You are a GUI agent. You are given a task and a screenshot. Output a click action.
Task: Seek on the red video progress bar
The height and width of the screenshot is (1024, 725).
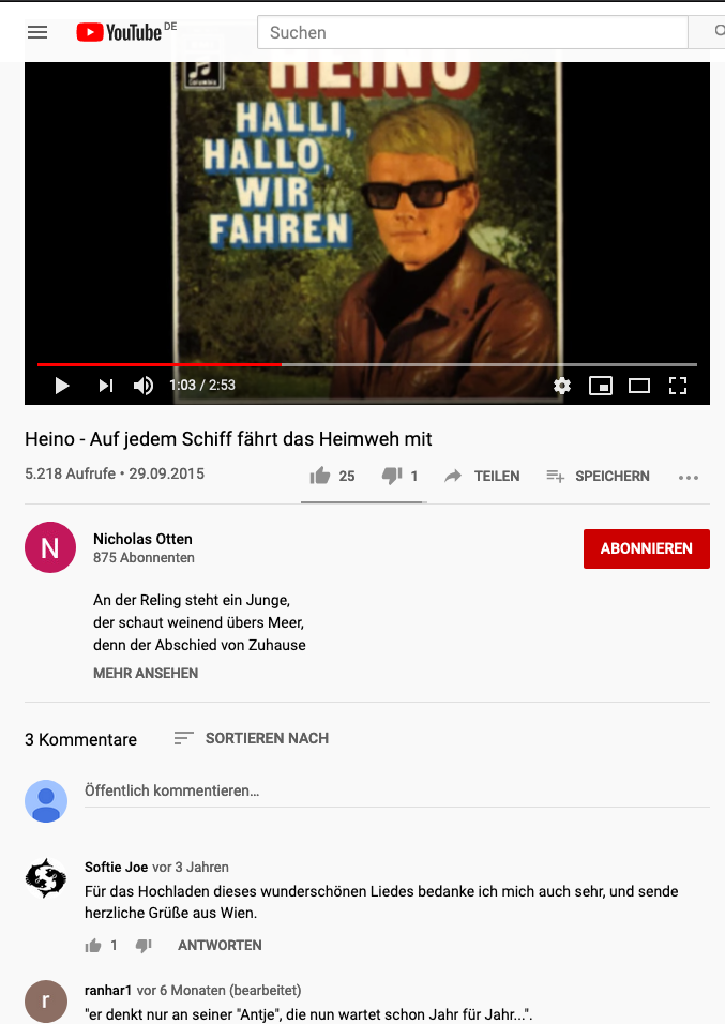pyautogui.click(x=366, y=364)
